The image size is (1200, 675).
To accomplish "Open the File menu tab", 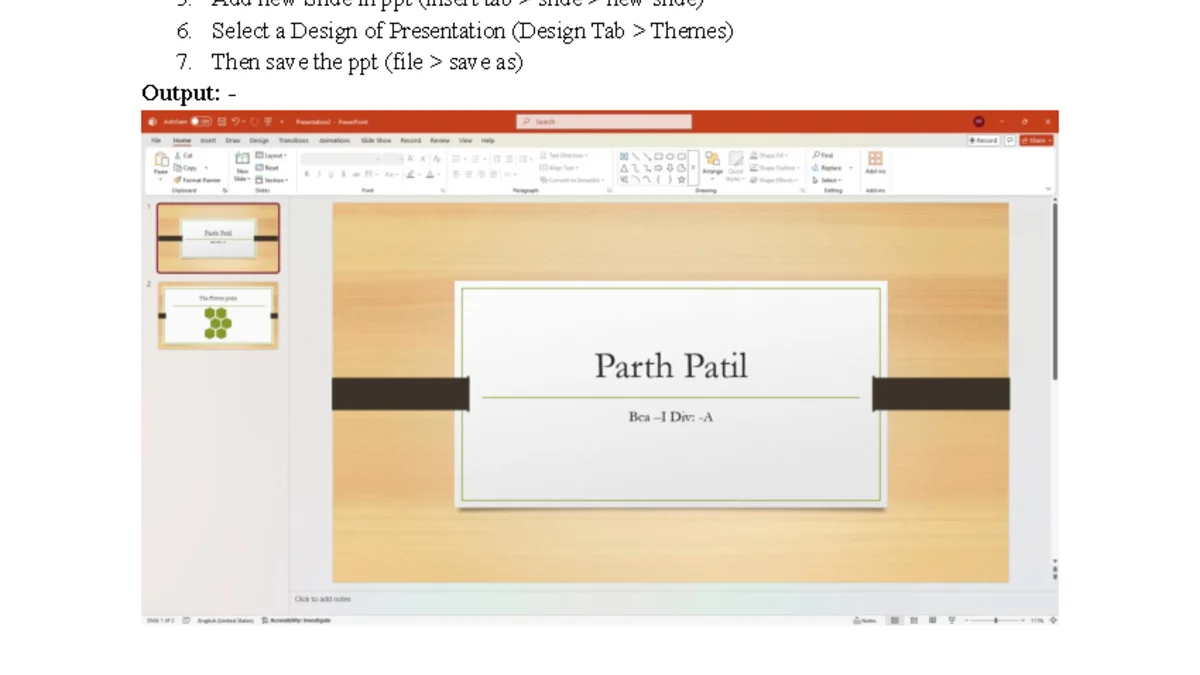I will click(x=157, y=141).
